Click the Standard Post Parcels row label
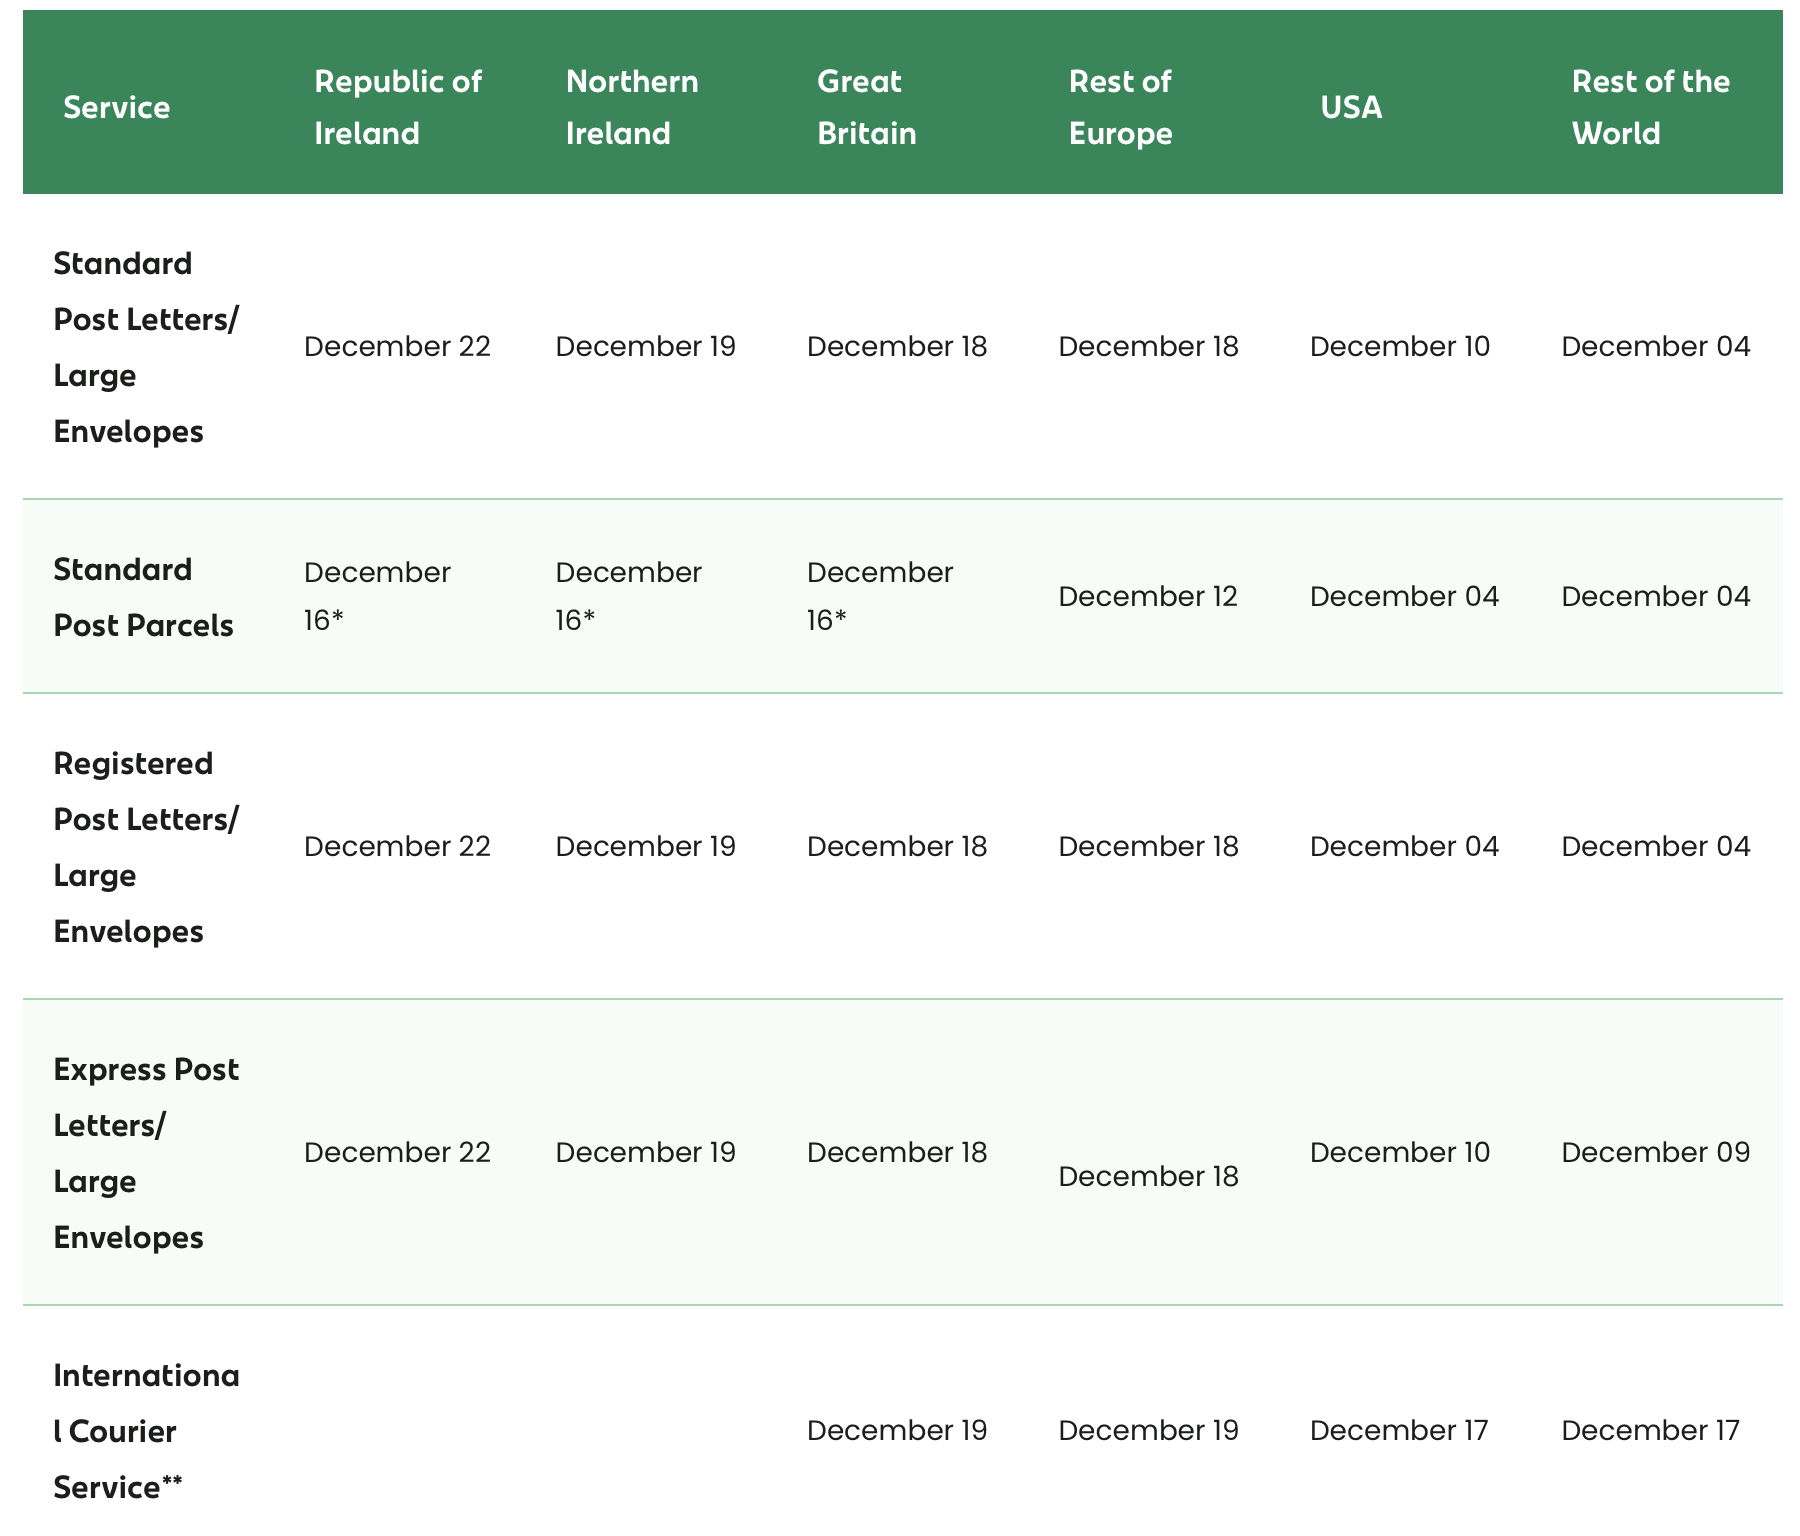The width and height of the screenshot is (1800, 1536). click(x=143, y=597)
